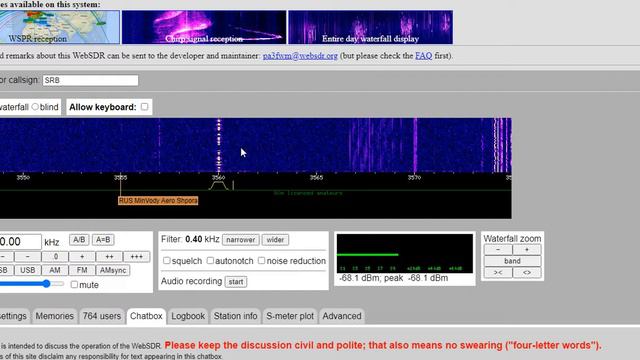Tune up with the ++ step button

click(109, 257)
